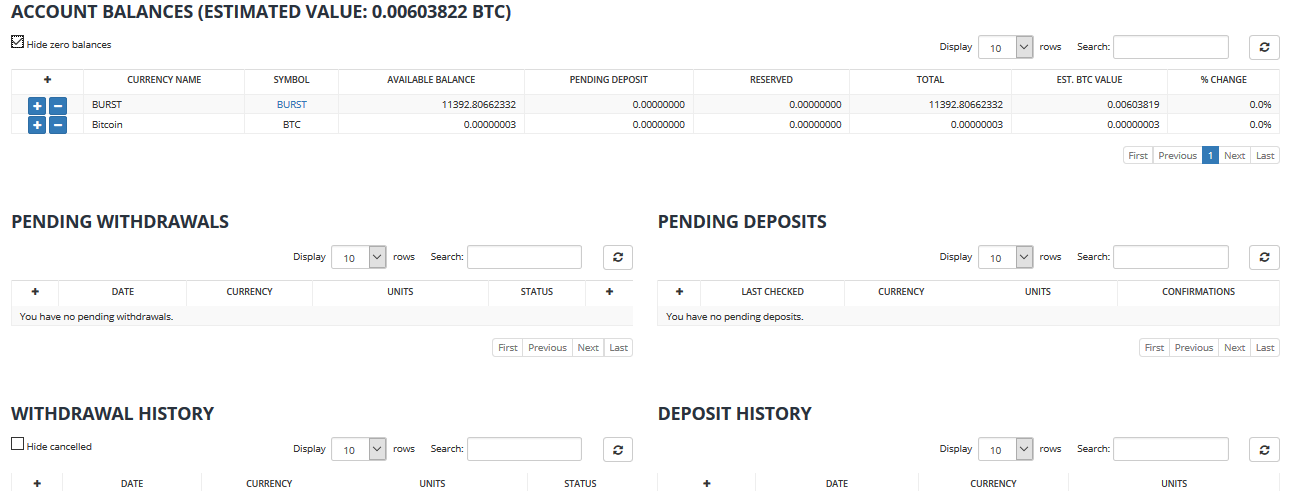The image size is (1300, 491).
Task: Click the BTC symbol cell
Action: 292,125
